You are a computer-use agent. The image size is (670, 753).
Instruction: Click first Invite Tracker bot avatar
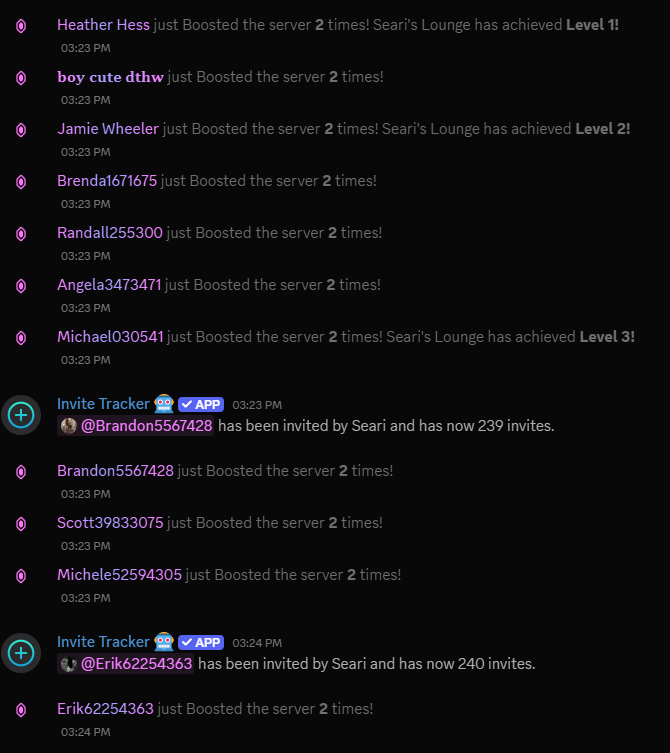[21, 414]
